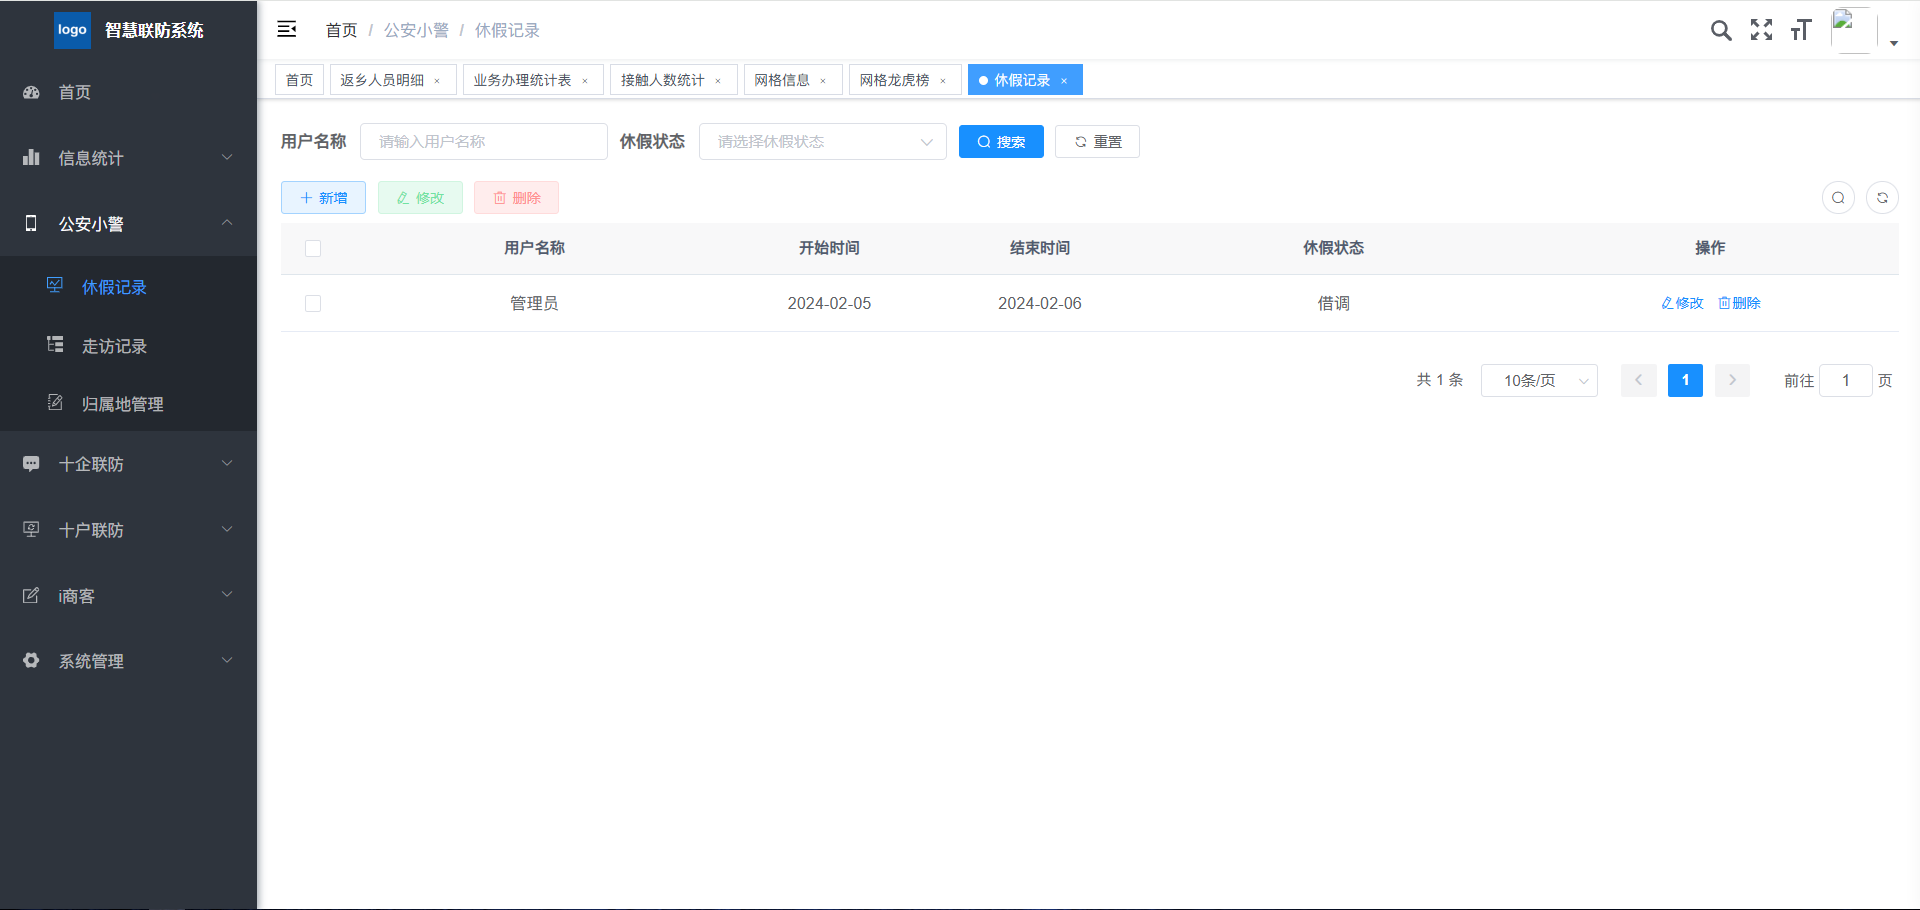Viewport: 1920px width, 910px height.
Task: Check the 管理员 row checkbox
Action: (313, 303)
